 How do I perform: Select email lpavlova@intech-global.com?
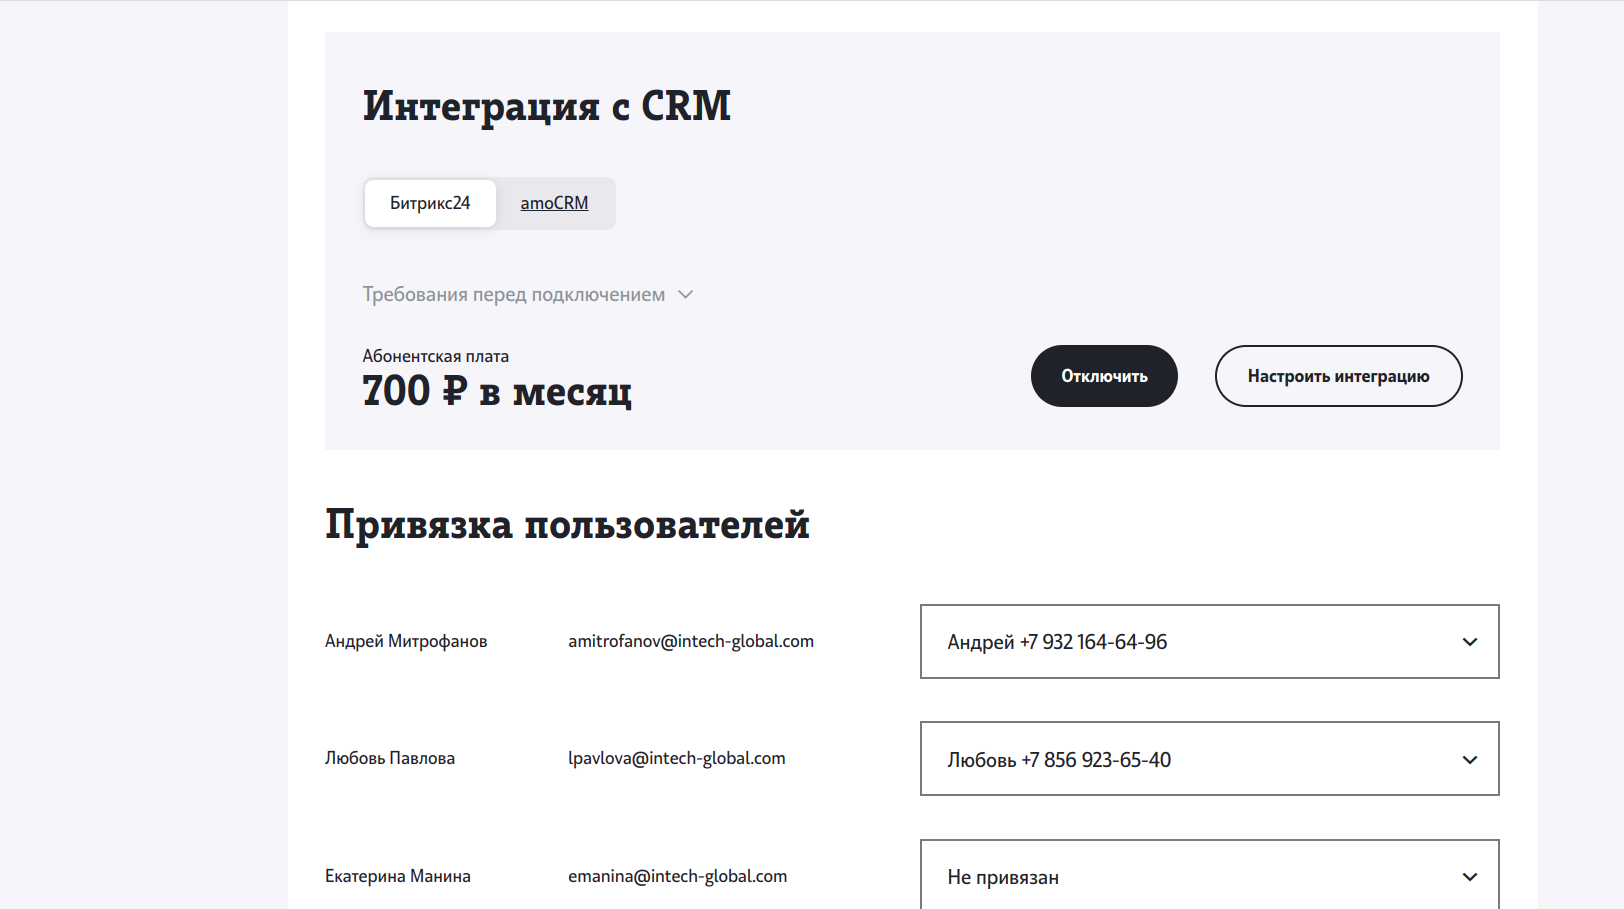click(677, 758)
